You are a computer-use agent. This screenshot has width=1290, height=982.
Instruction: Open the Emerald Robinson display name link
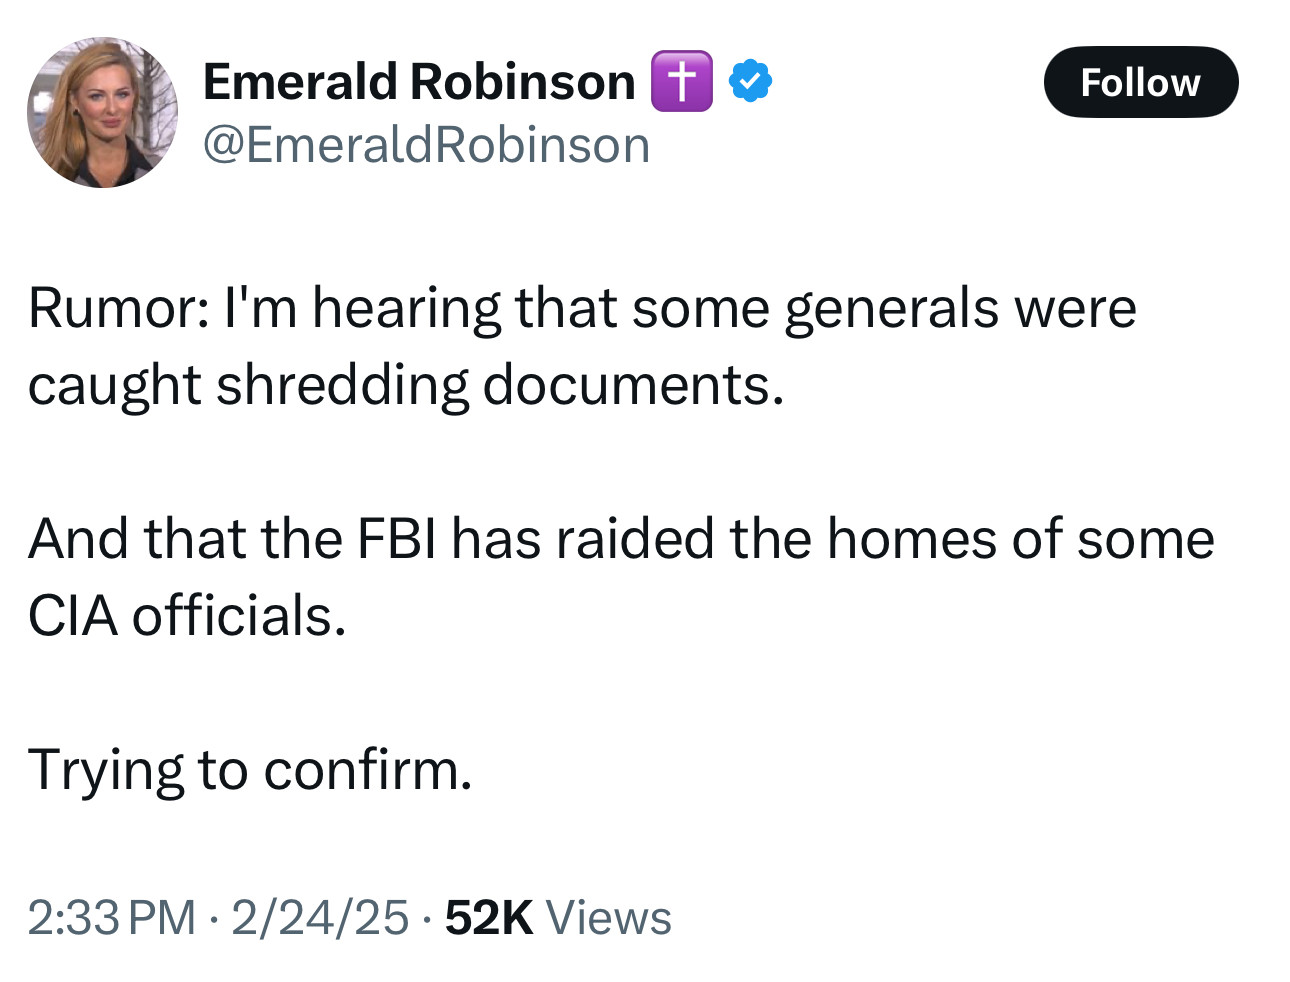tap(419, 81)
